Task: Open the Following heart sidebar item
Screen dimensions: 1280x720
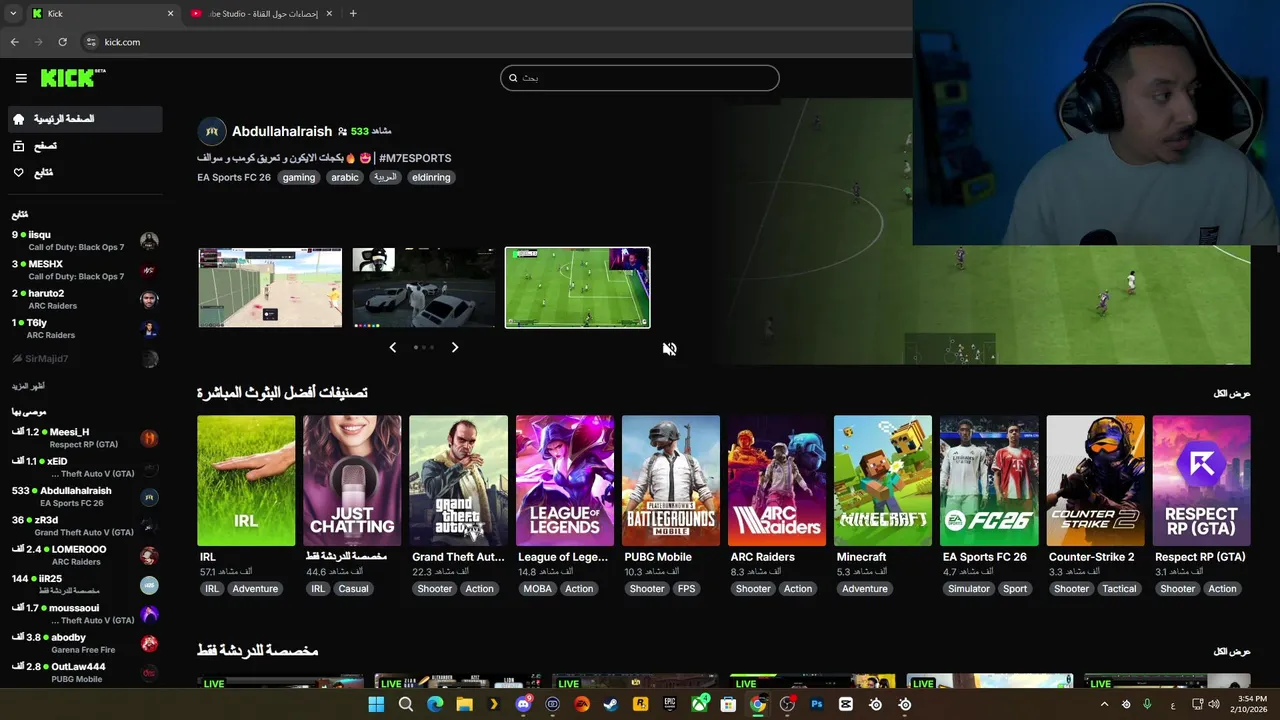Action: click(x=84, y=173)
